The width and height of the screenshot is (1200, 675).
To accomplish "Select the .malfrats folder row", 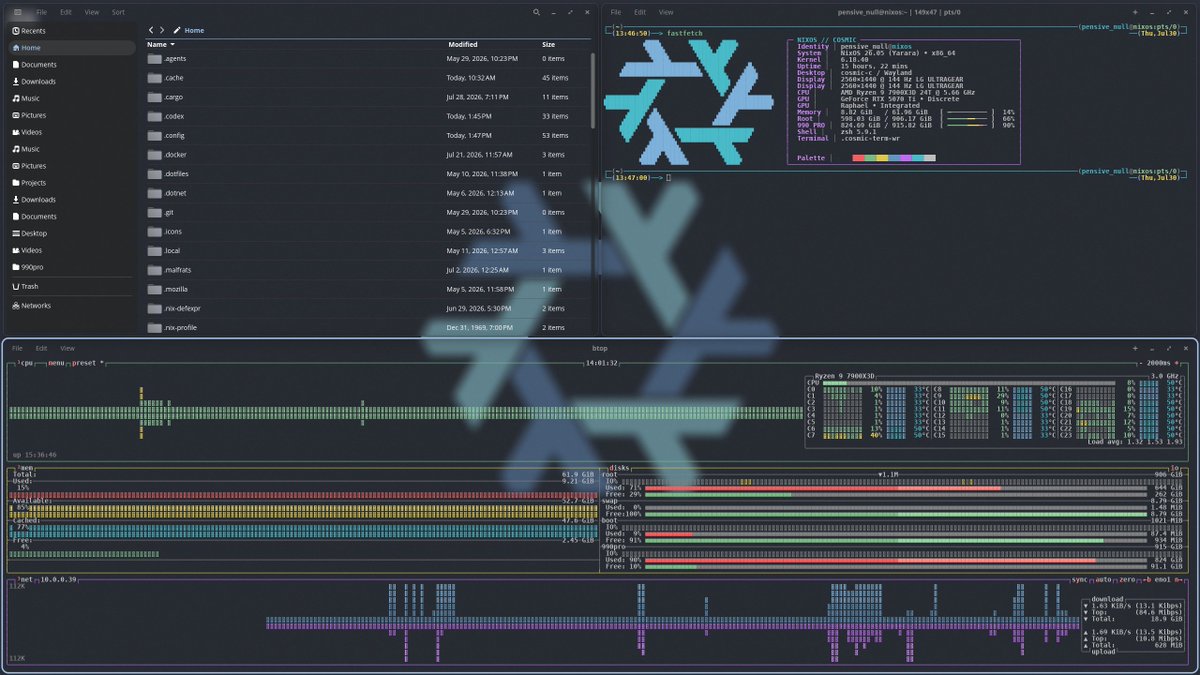I will [x=366, y=270].
